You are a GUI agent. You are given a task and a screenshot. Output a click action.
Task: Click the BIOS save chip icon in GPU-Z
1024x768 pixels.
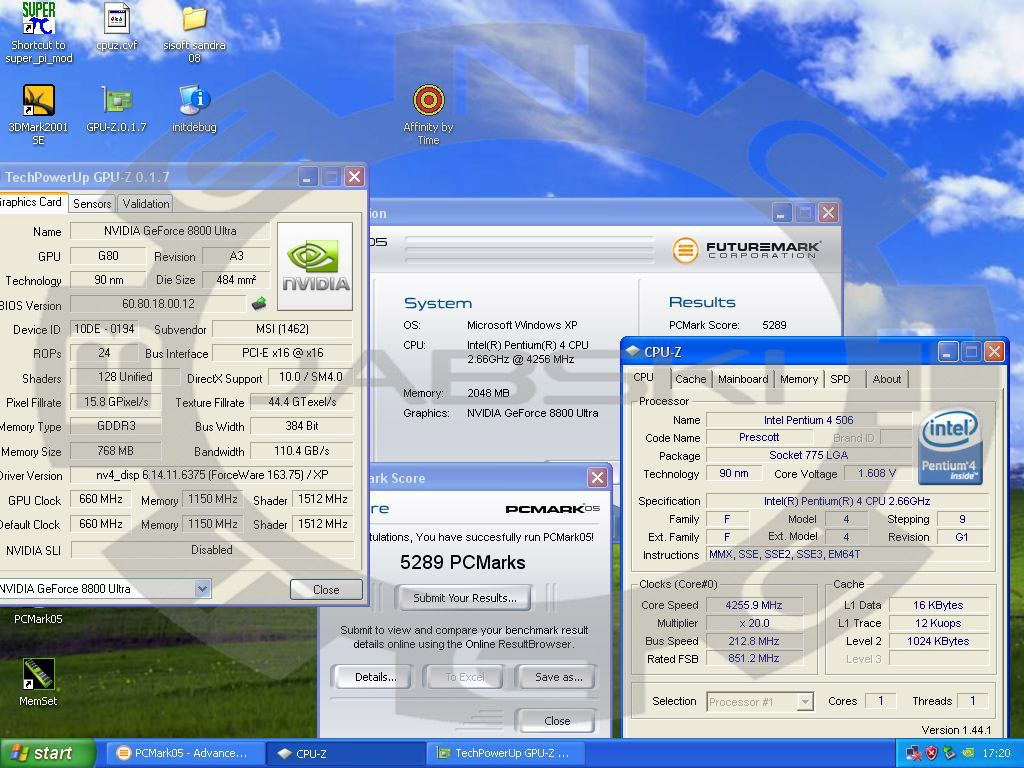pos(259,304)
